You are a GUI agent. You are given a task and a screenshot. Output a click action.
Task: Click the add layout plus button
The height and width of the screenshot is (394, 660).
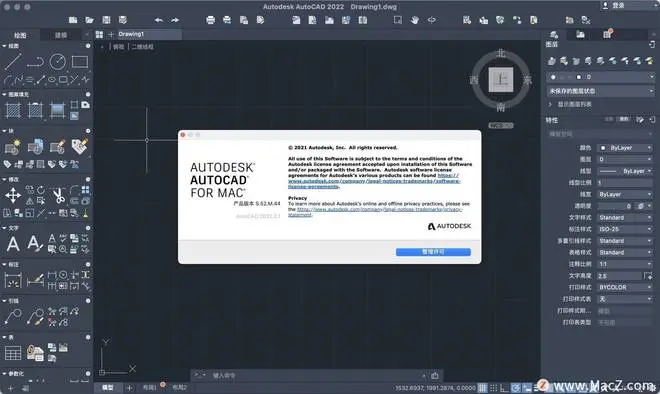[x=129, y=388]
